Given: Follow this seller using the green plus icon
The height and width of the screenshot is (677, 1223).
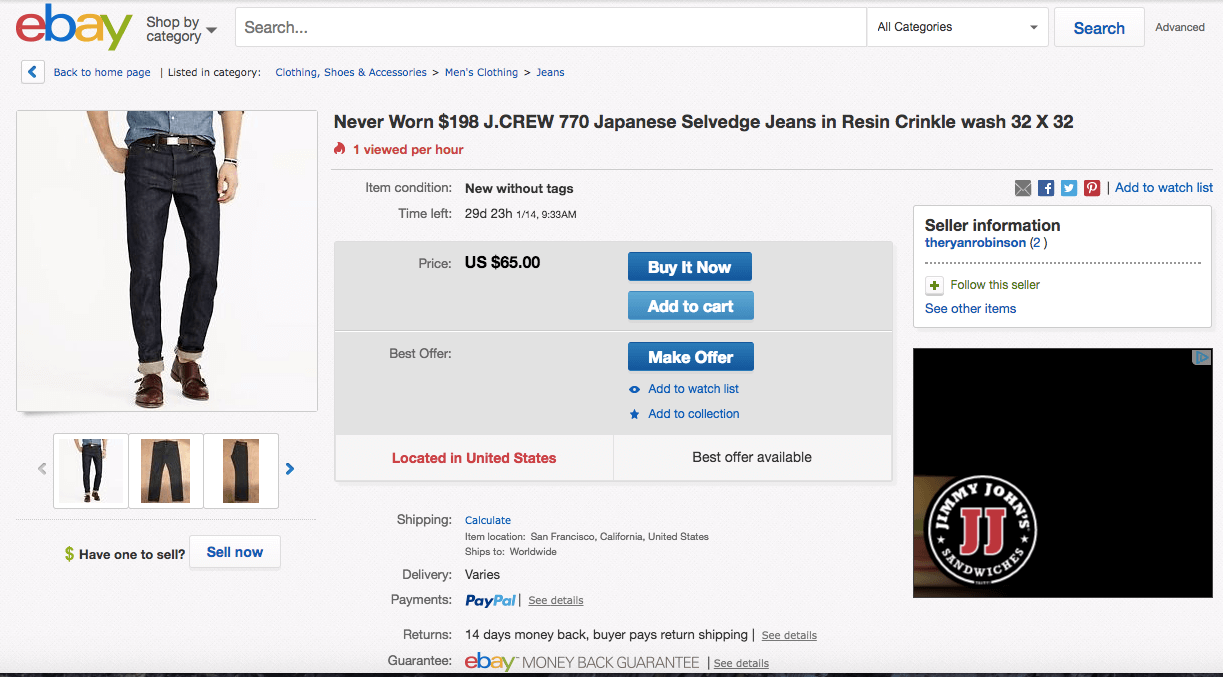Looking at the screenshot, I should (934, 285).
